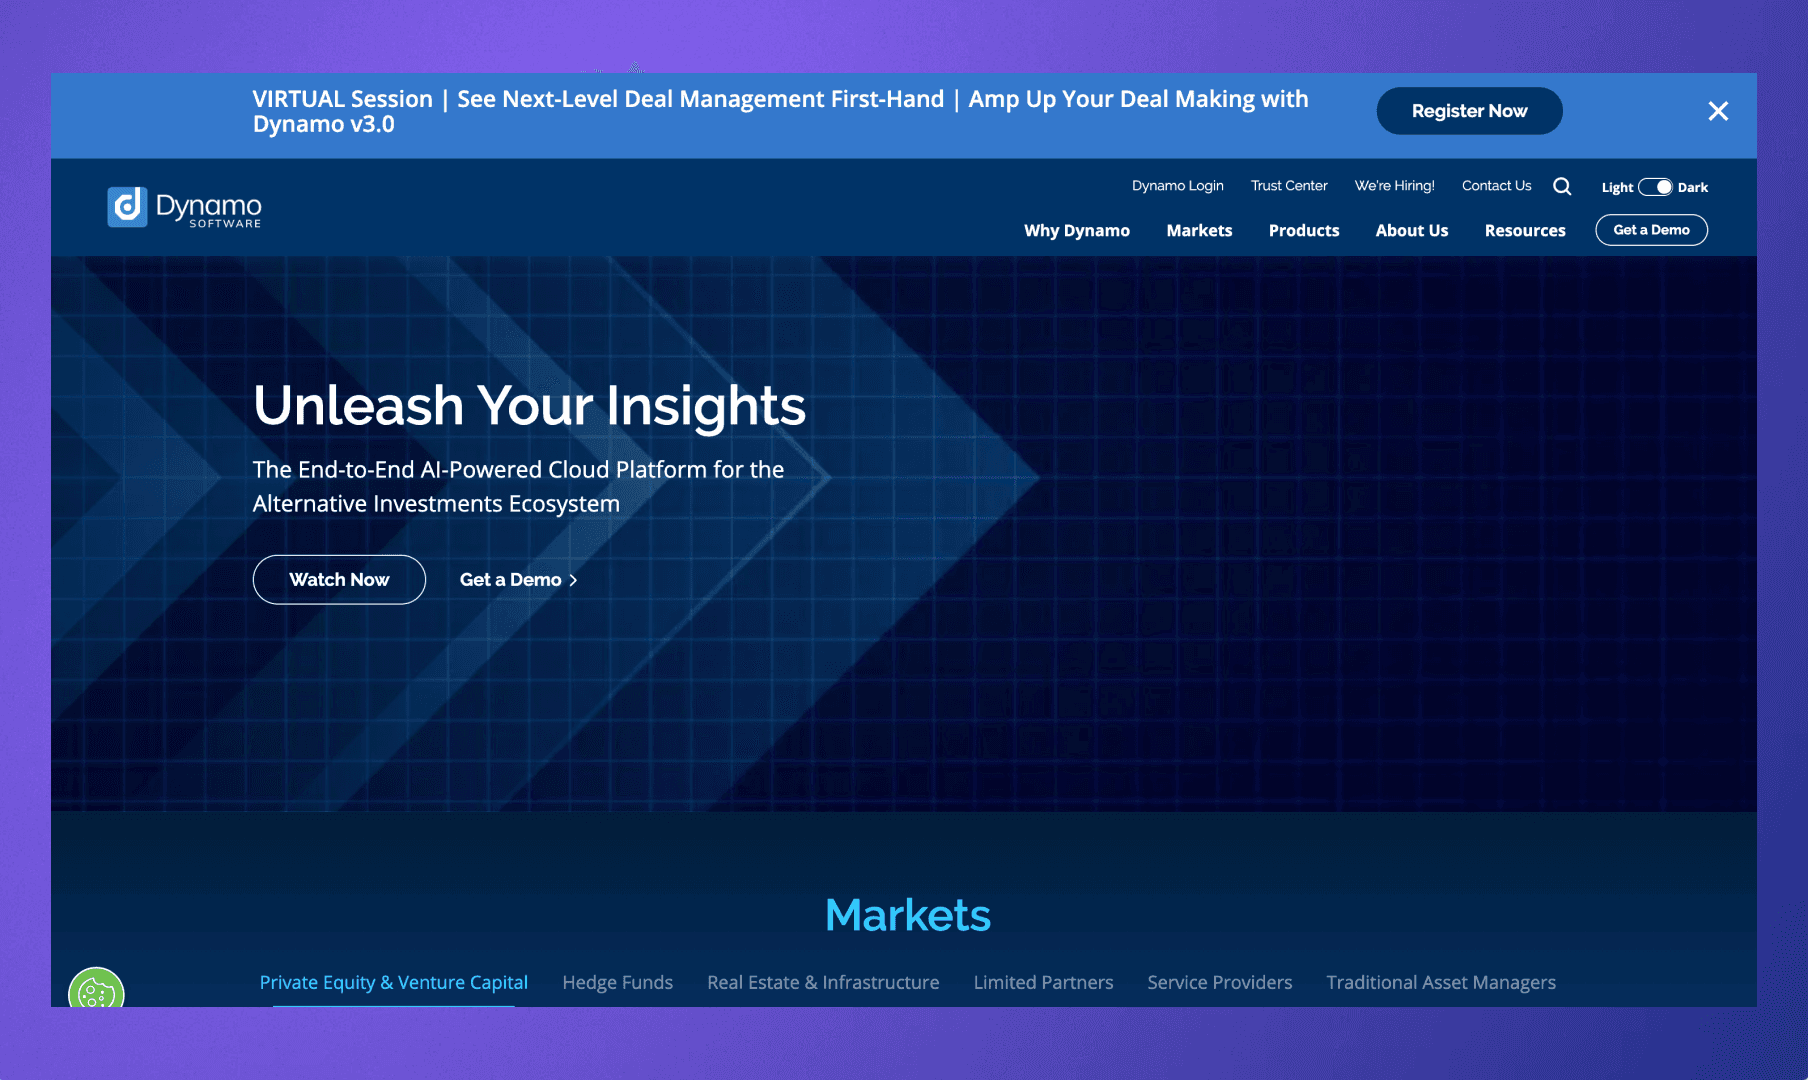Open the Dynamo Login link
The height and width of the screenshot is (1080, 1808).
(x=1177, y=186)
